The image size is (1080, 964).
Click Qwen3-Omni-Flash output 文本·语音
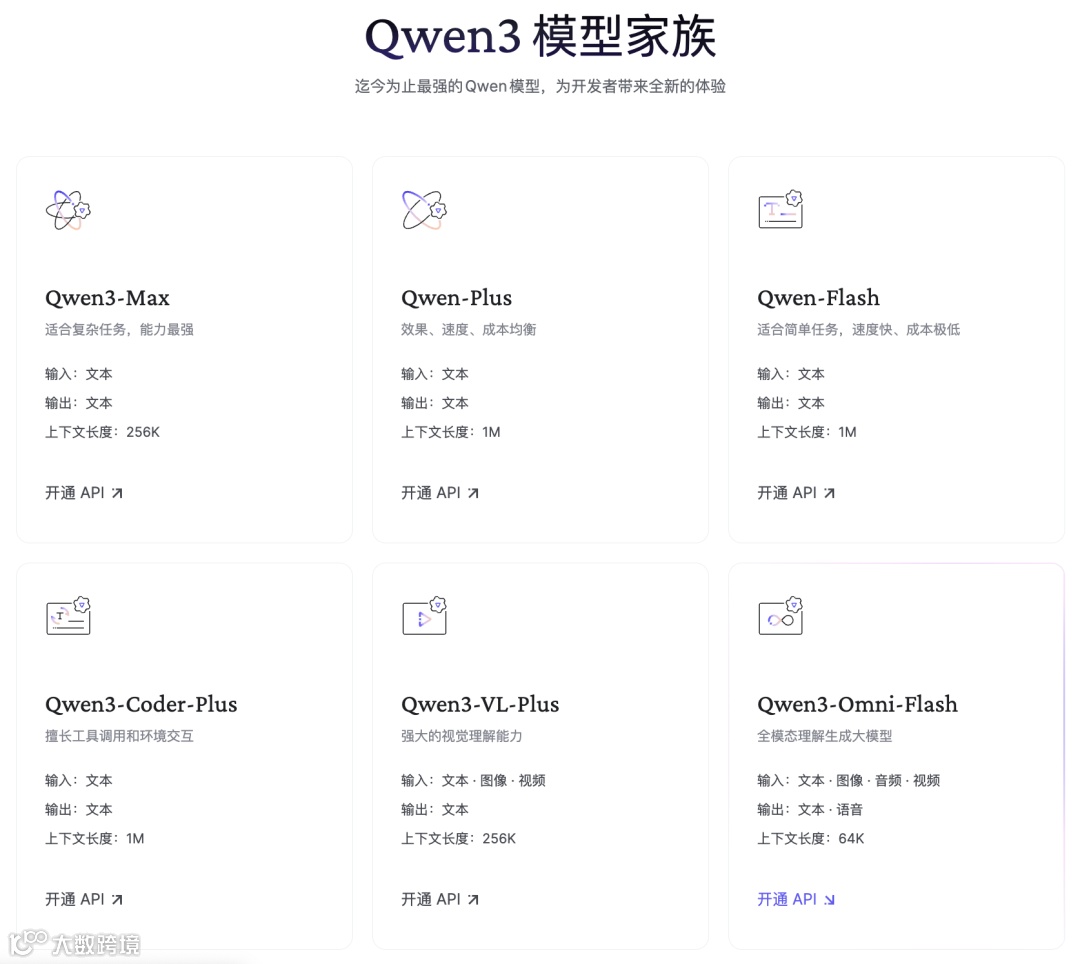pos(810,809)
